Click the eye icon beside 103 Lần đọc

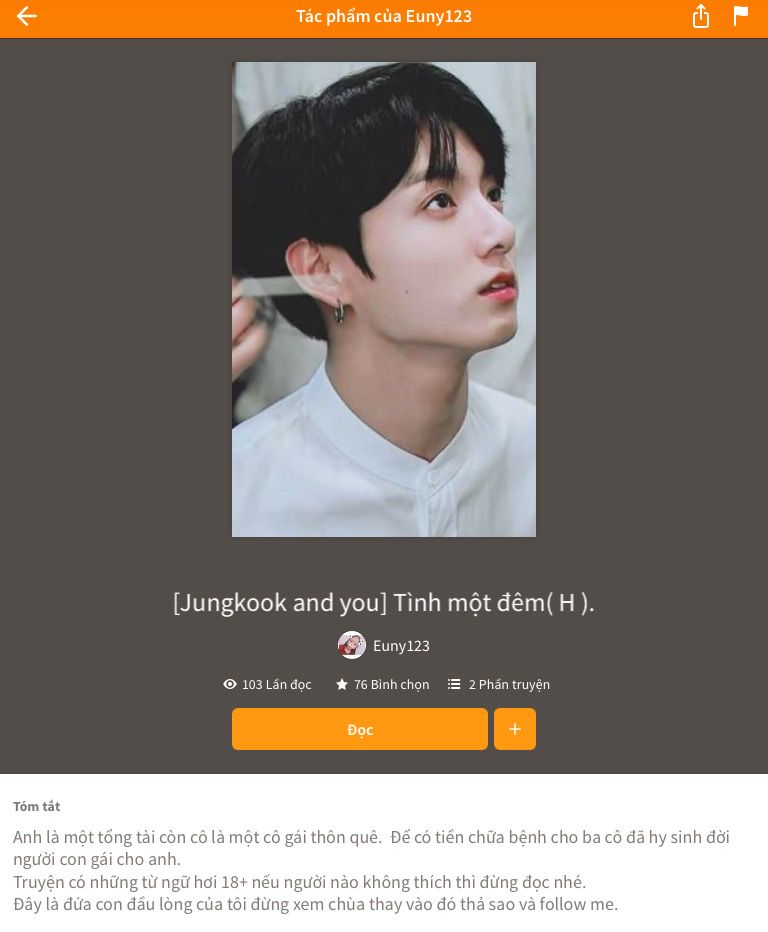229,684
